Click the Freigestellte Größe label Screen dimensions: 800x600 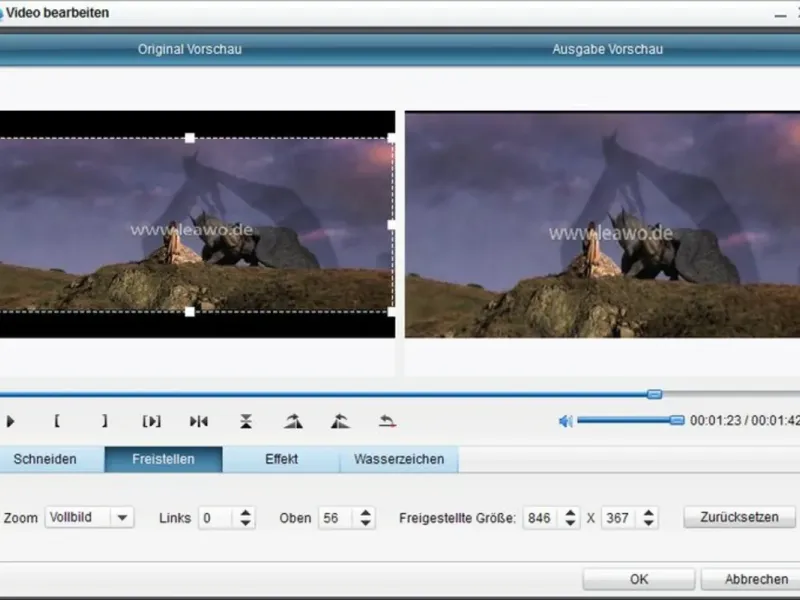458,518
